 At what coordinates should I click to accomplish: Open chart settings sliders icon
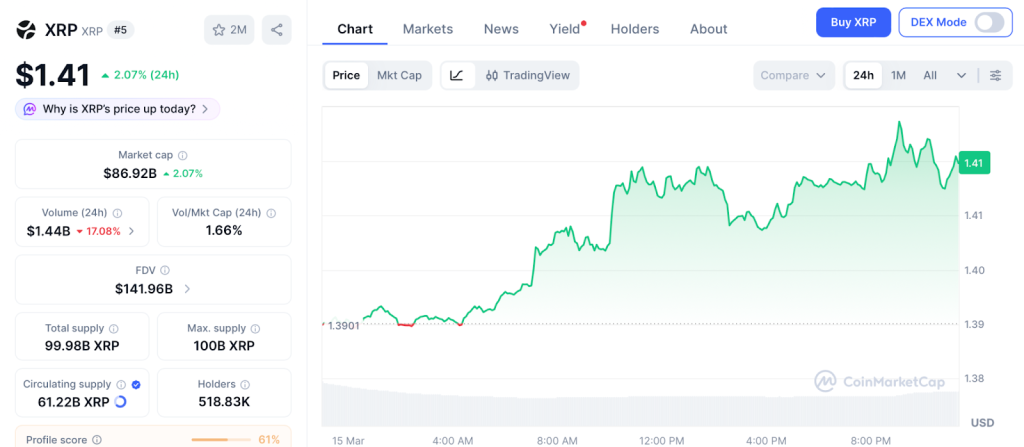coord(995,75)
